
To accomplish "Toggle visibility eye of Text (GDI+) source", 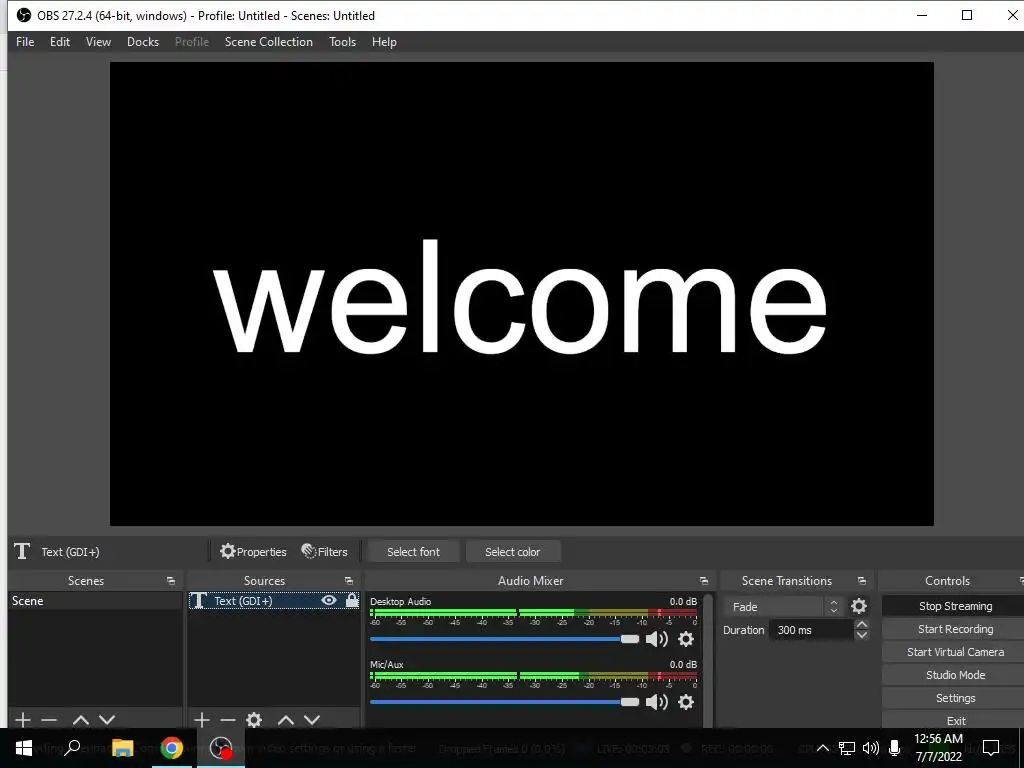I will (329, 600).
